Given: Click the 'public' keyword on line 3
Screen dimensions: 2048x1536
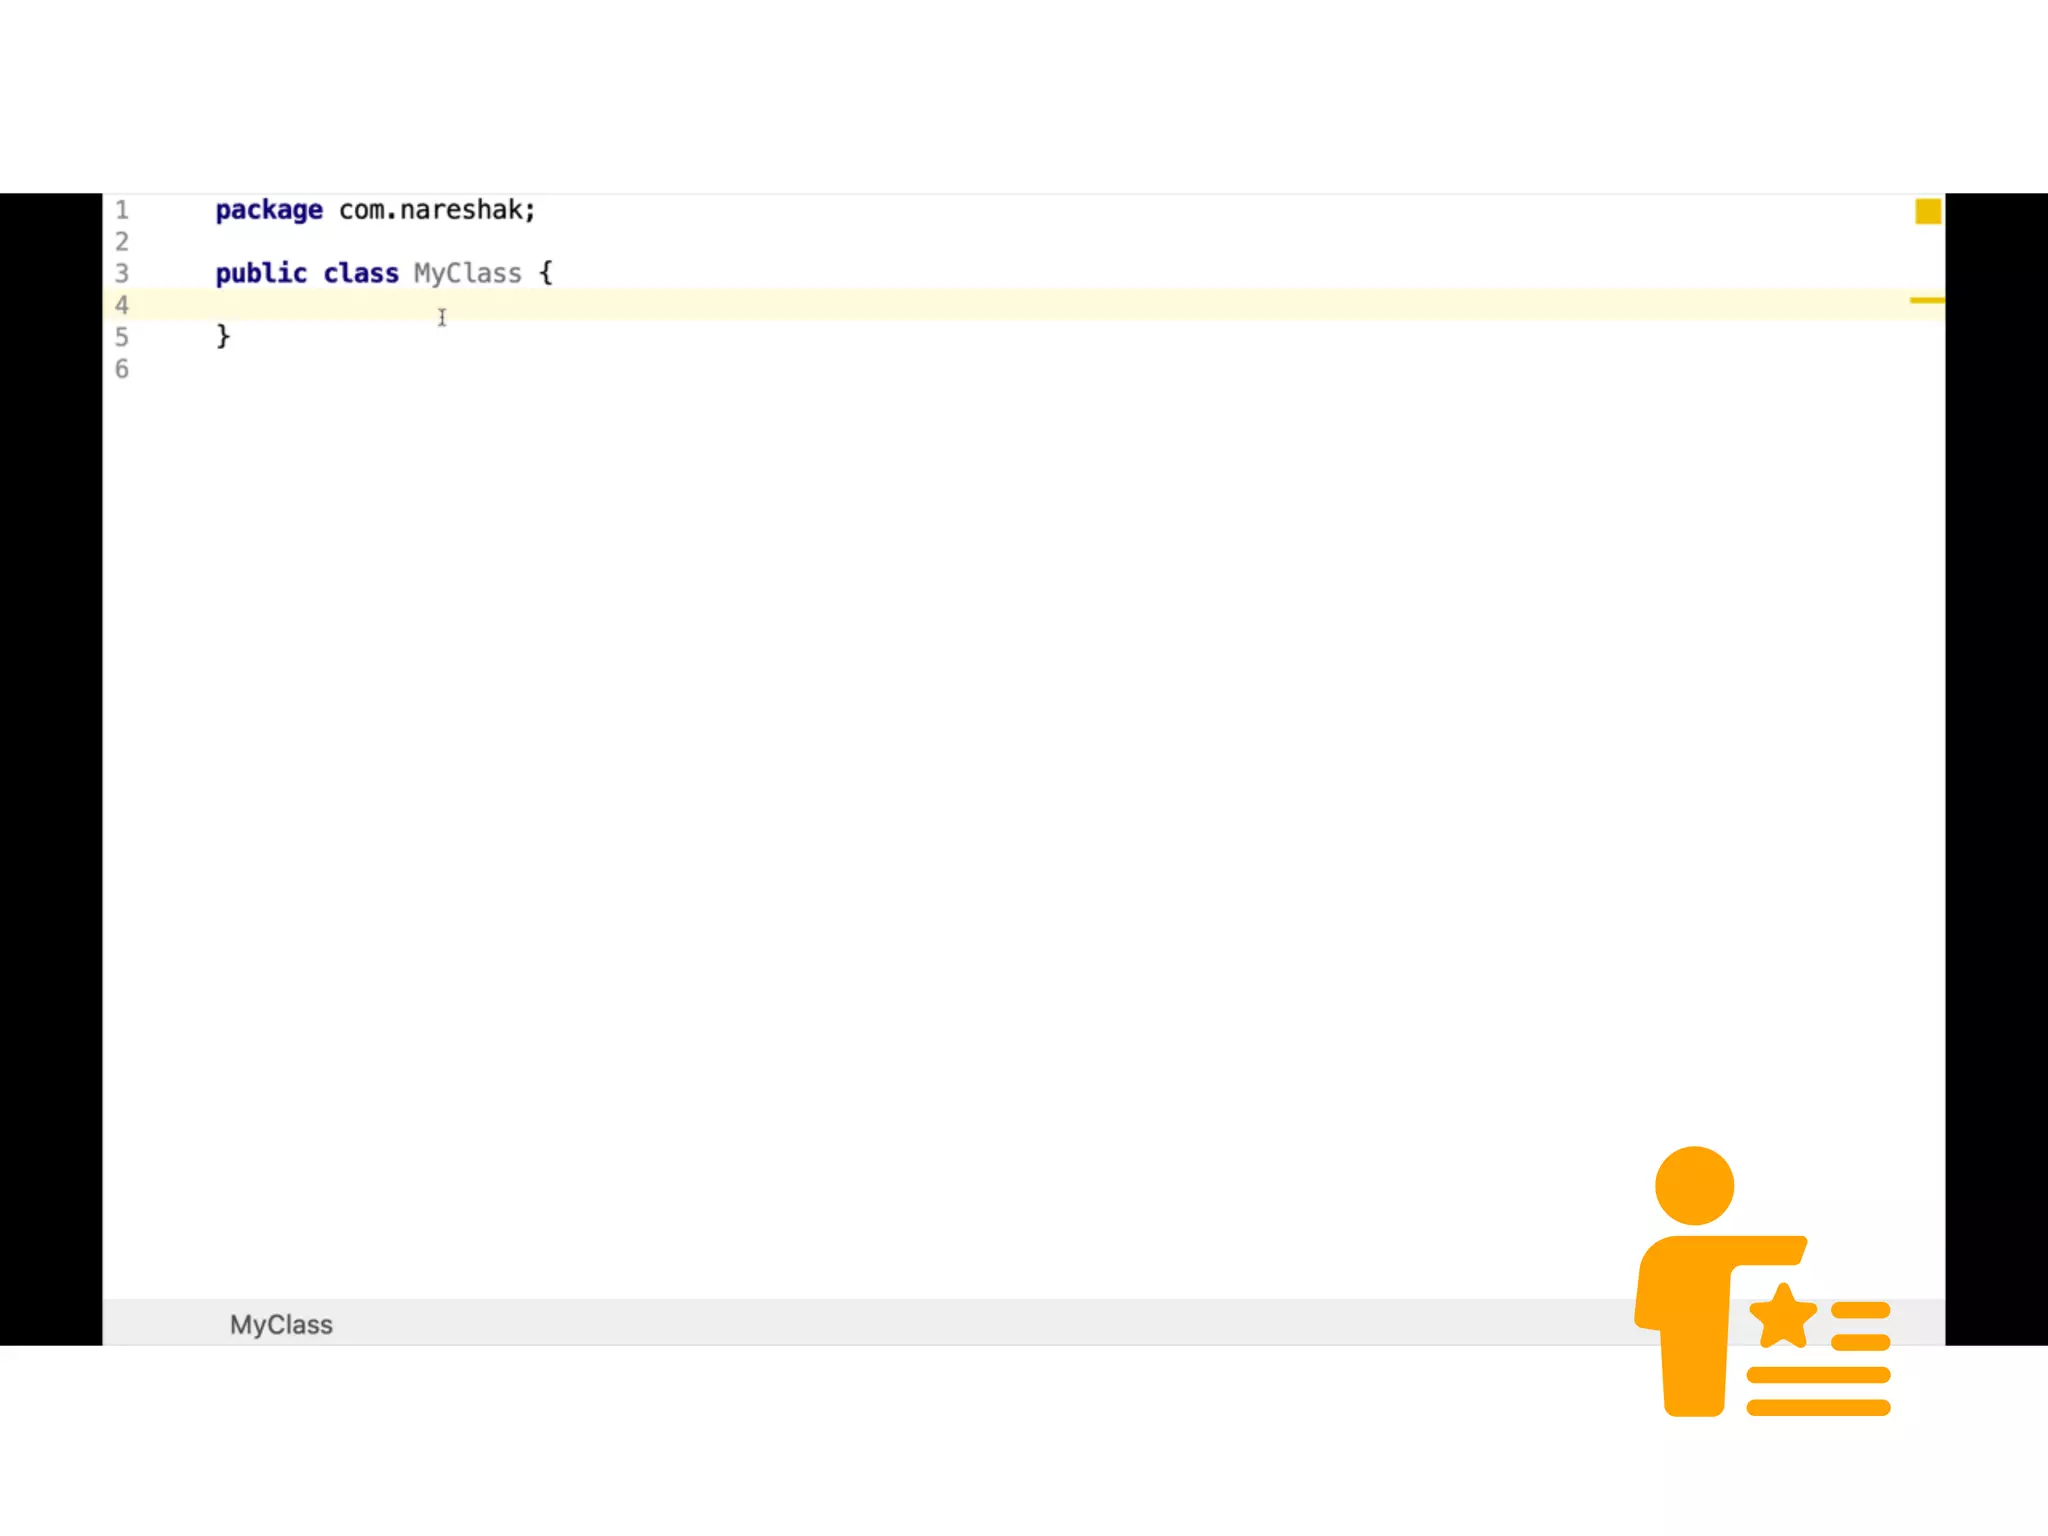Looking at the screenshot, I should (261, 274).
